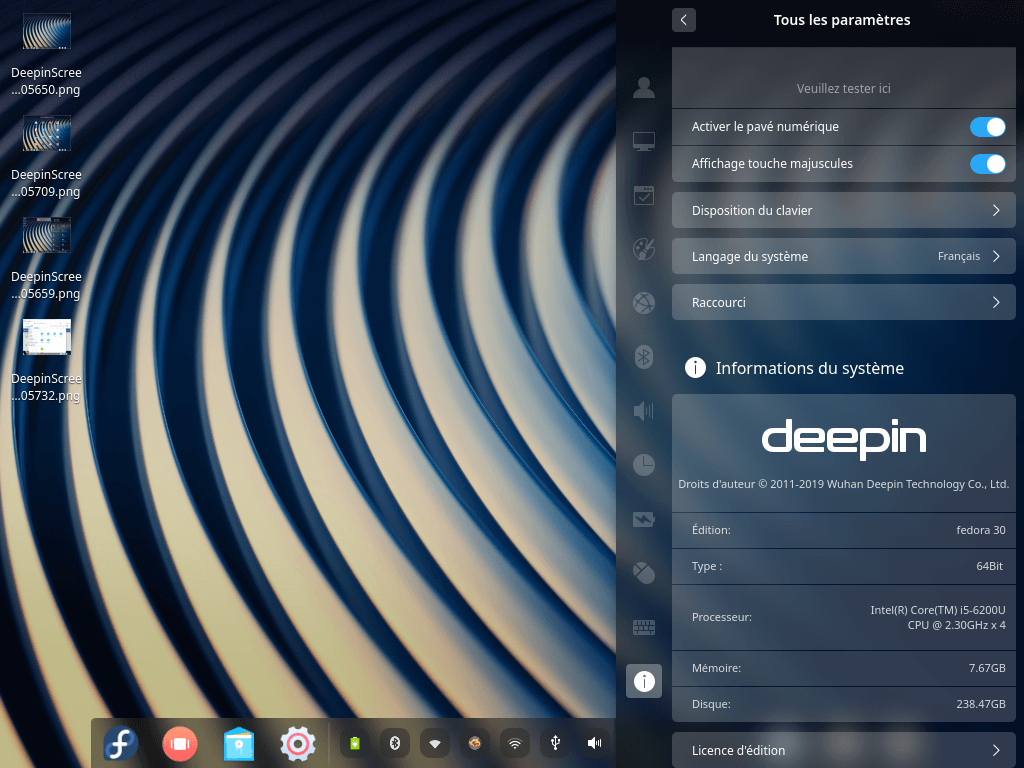Image resolution: width=1024 pixels, height=768 pixels.
Task: Select desktop file DeepinScree...05732.png
Action: pos(46,361)
